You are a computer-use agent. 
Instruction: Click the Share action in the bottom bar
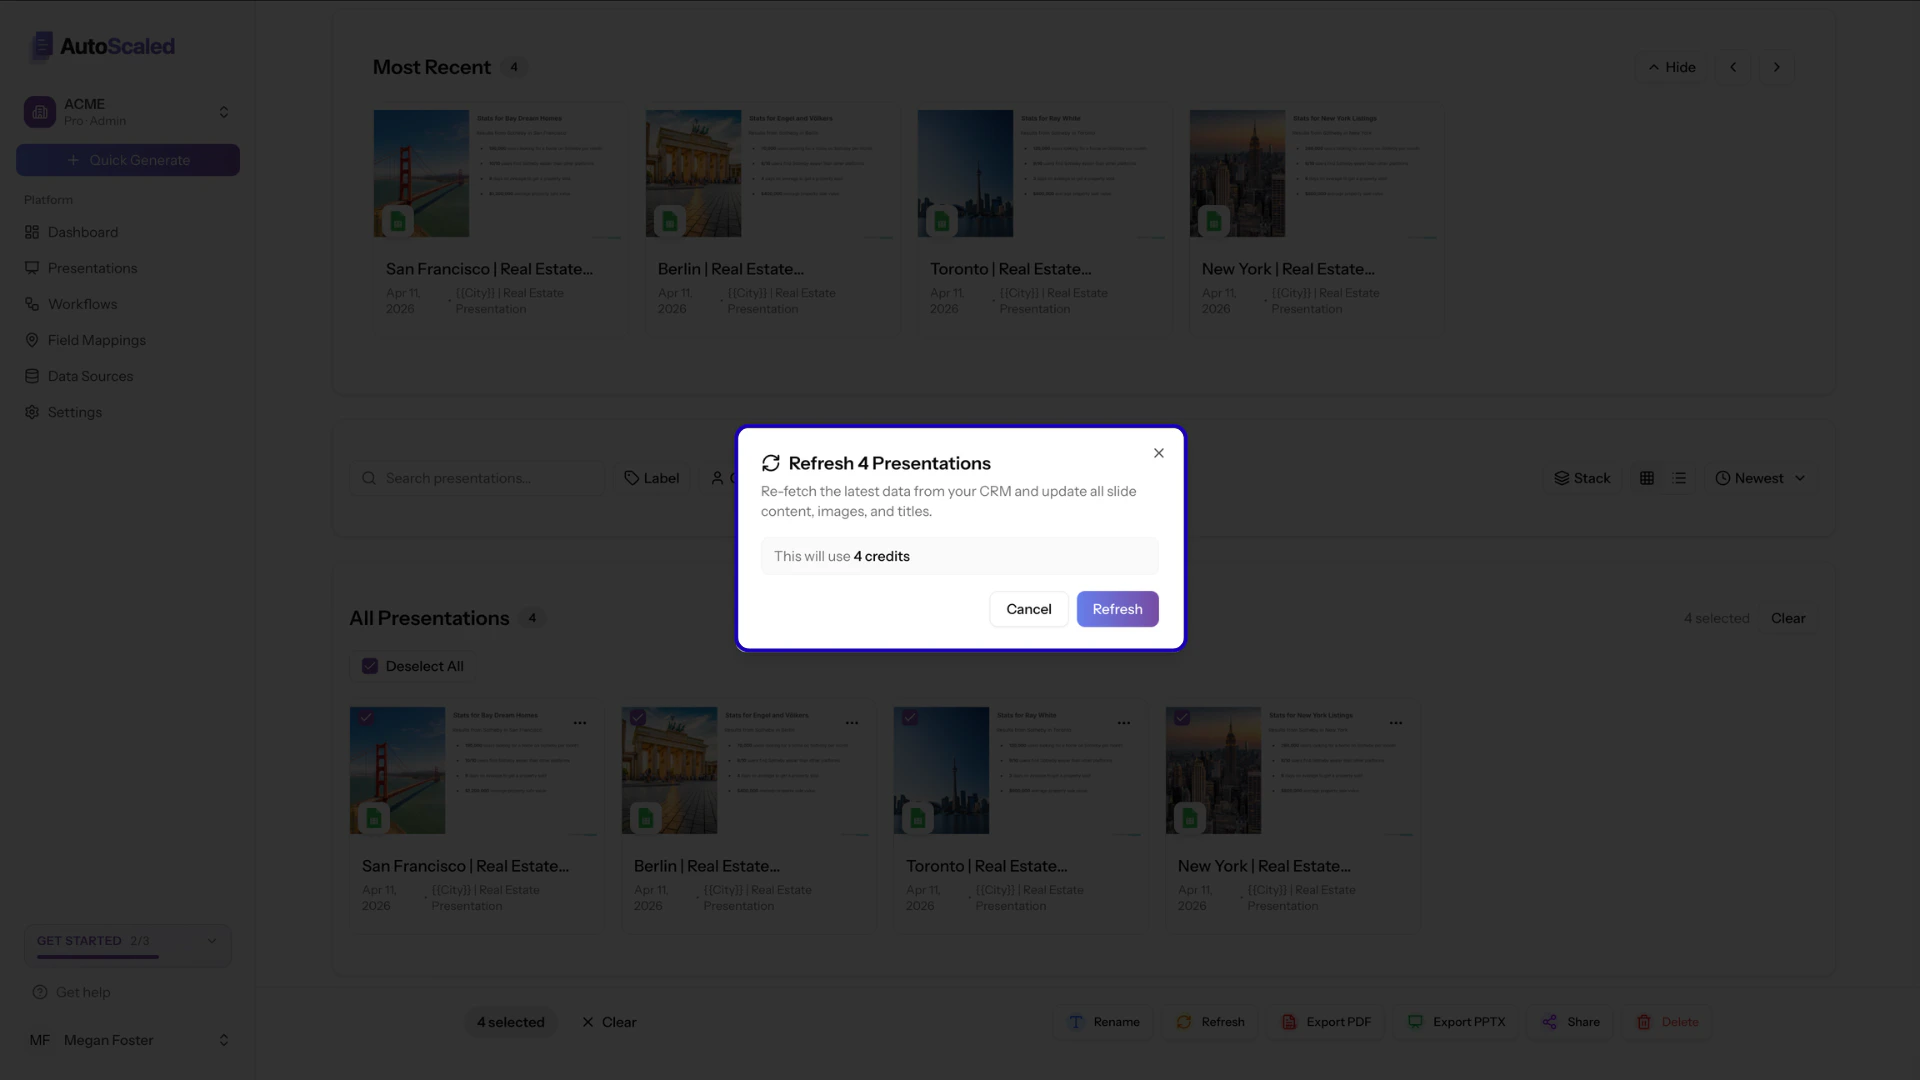tap(1570, 1021)
